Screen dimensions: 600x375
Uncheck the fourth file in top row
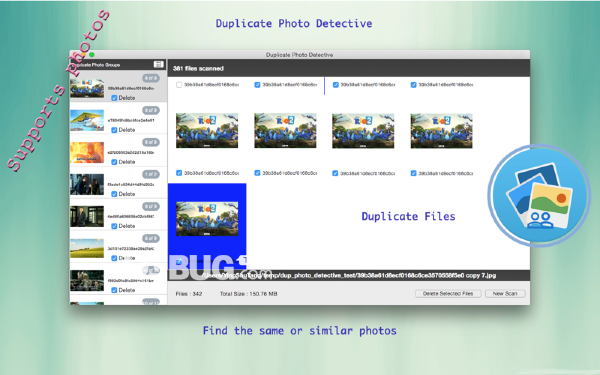coord(413,85)
